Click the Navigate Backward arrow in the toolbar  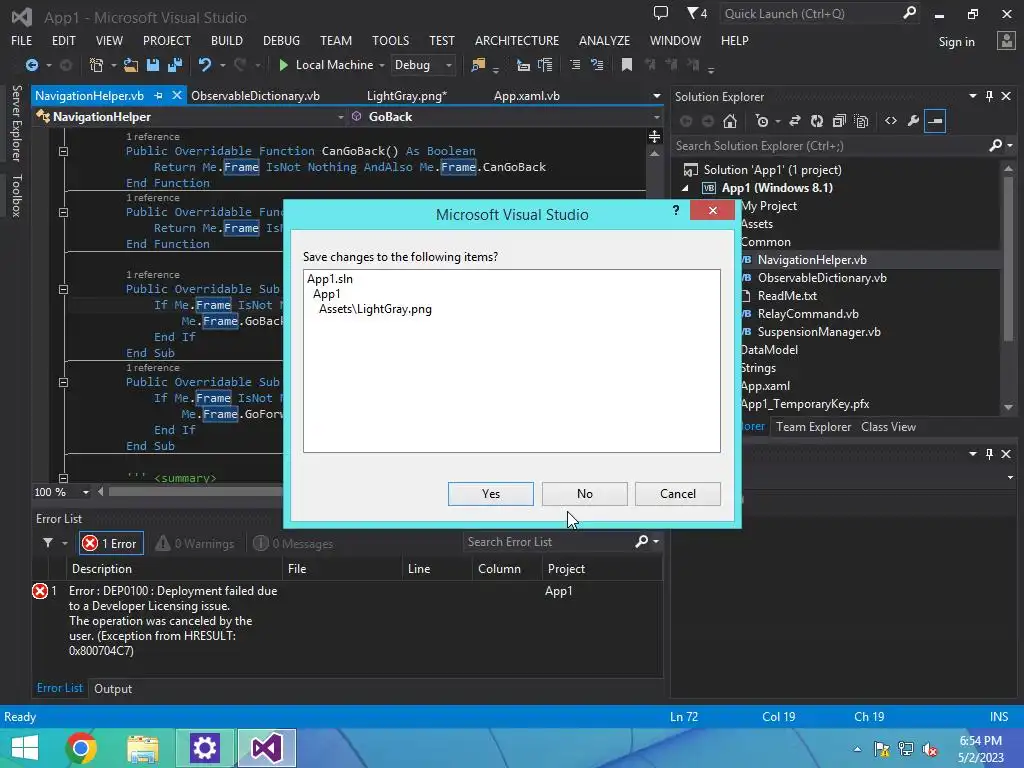31,65
